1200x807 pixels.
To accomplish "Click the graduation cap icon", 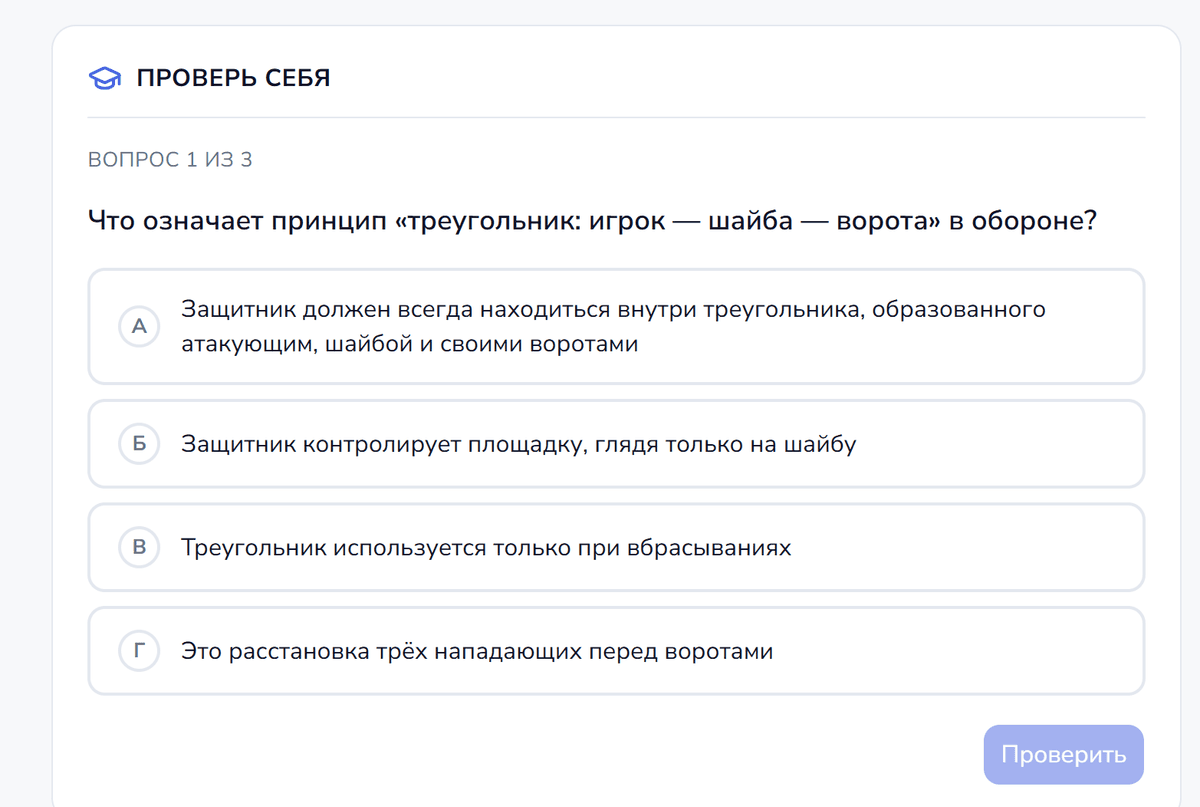I will pos(104,77).
